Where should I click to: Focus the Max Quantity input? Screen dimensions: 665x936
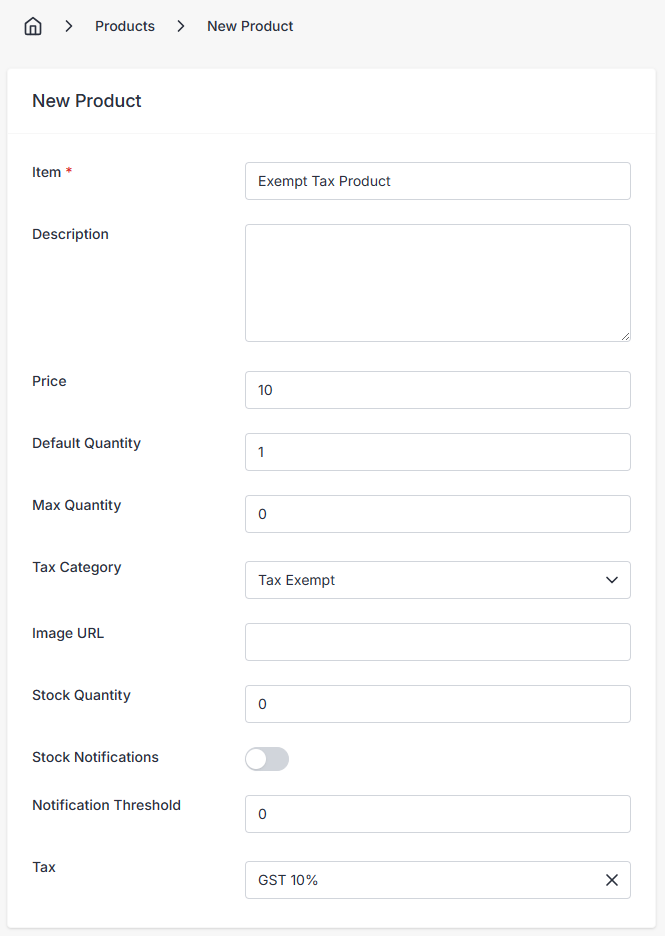[437, 514]
